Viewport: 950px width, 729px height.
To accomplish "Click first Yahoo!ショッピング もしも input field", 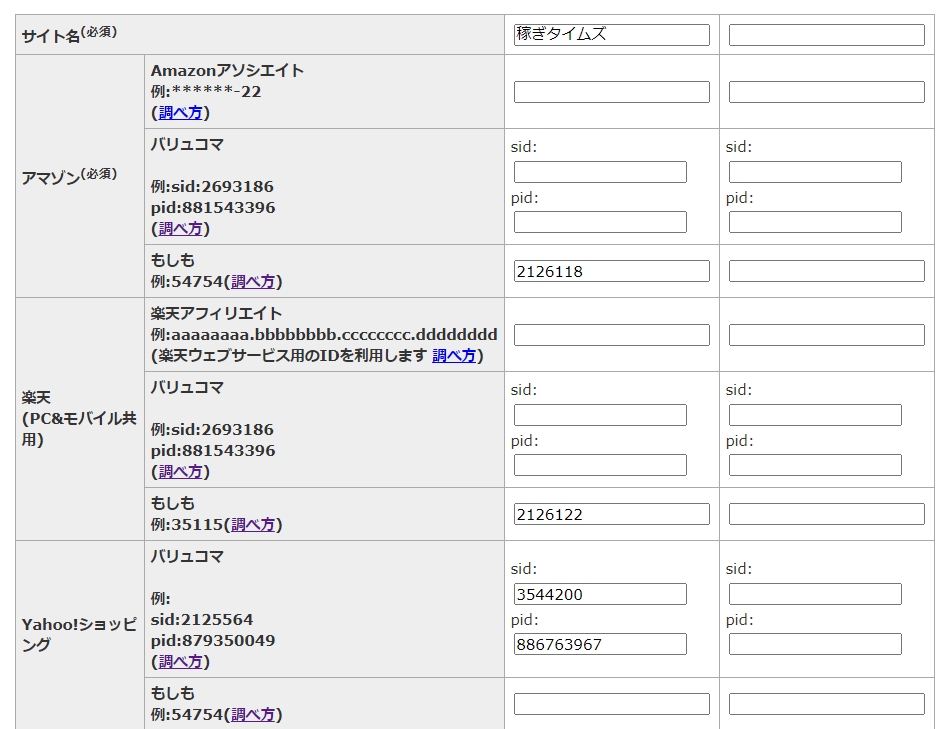I will [x=611, y=704].
